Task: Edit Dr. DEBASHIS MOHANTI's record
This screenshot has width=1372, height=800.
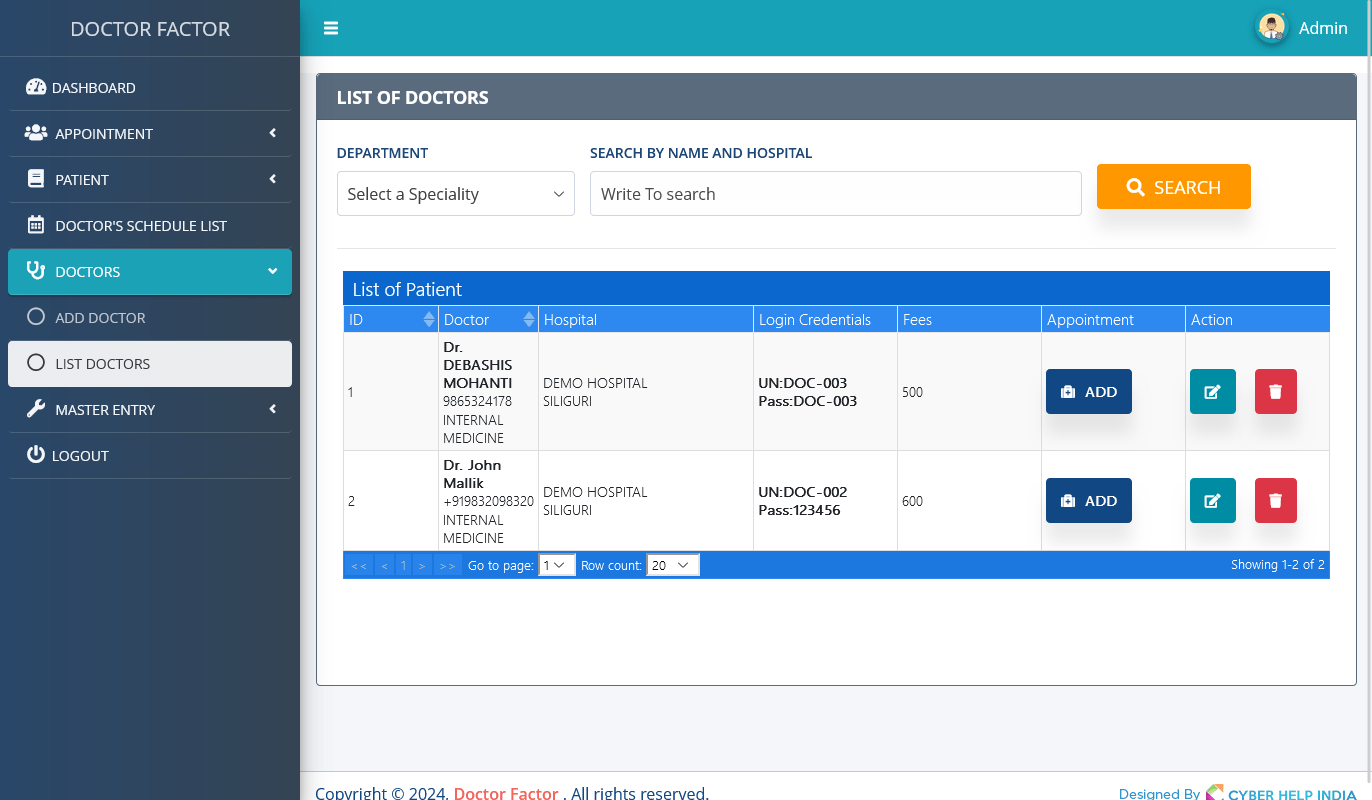Action: tap(1212, 392)
